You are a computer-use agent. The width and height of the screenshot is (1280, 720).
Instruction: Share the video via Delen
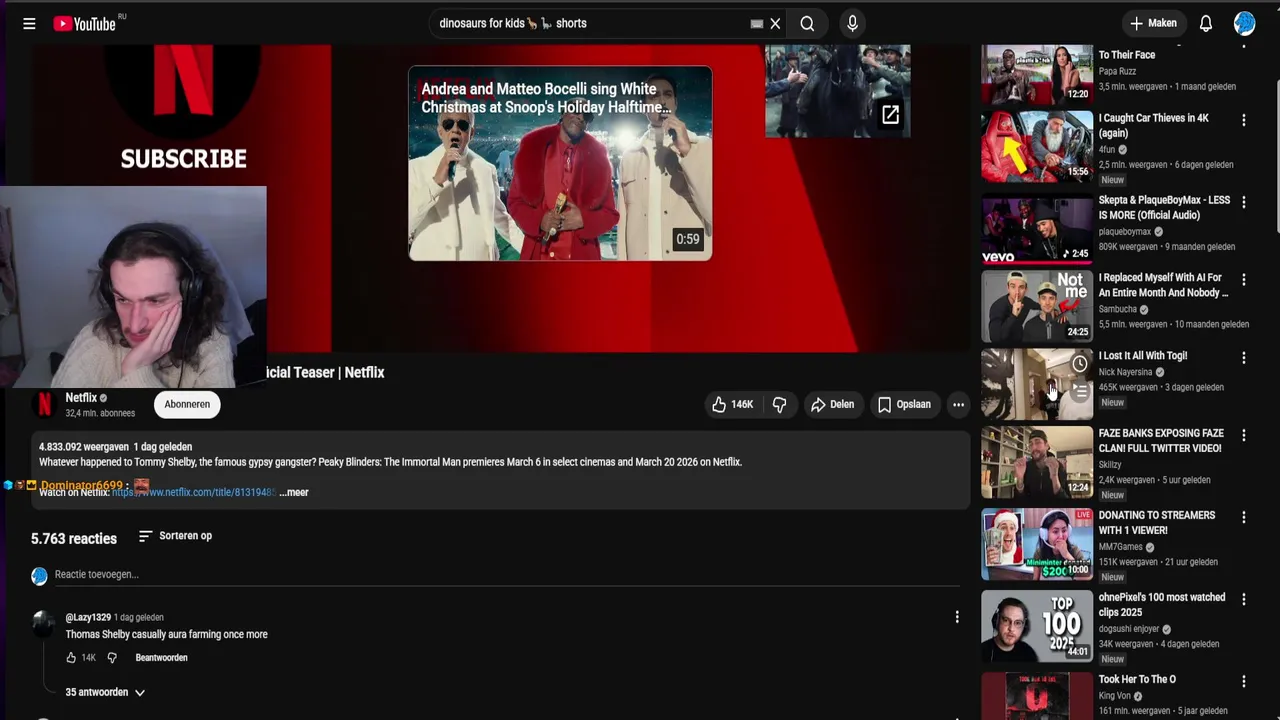pos(832,404)
